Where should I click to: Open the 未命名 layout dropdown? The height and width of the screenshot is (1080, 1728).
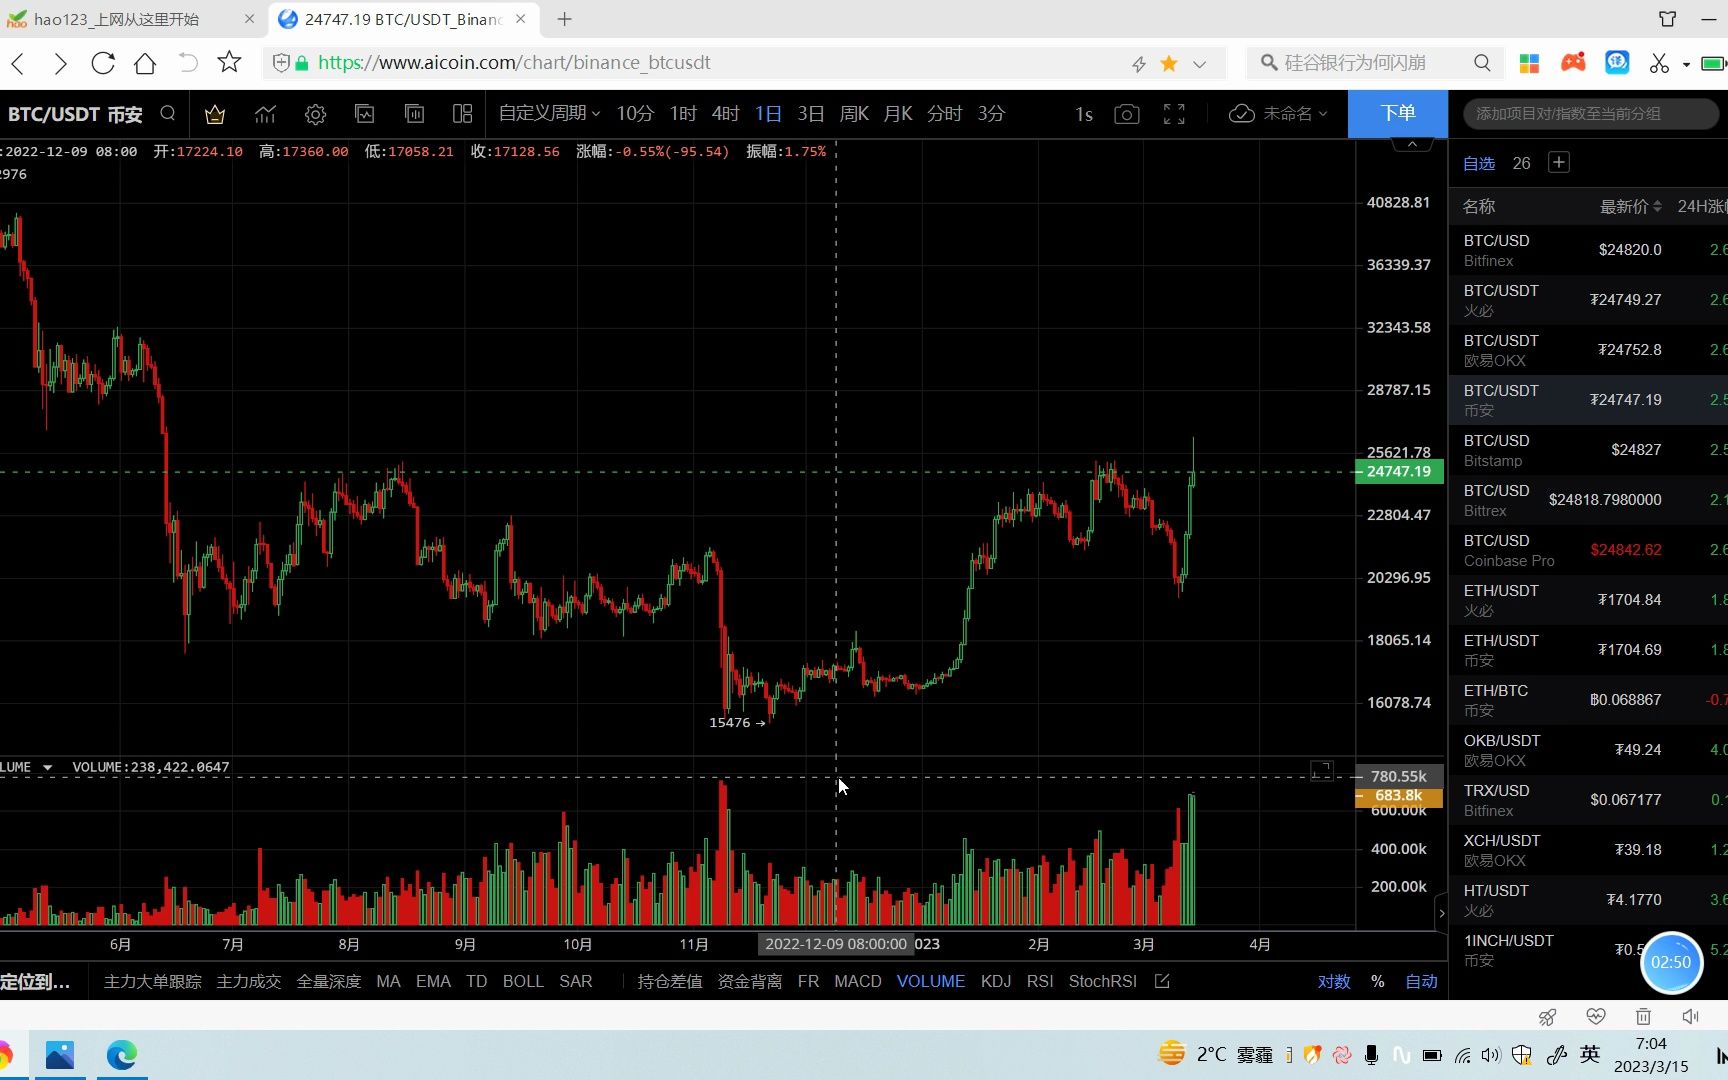tap(1294, 114)
